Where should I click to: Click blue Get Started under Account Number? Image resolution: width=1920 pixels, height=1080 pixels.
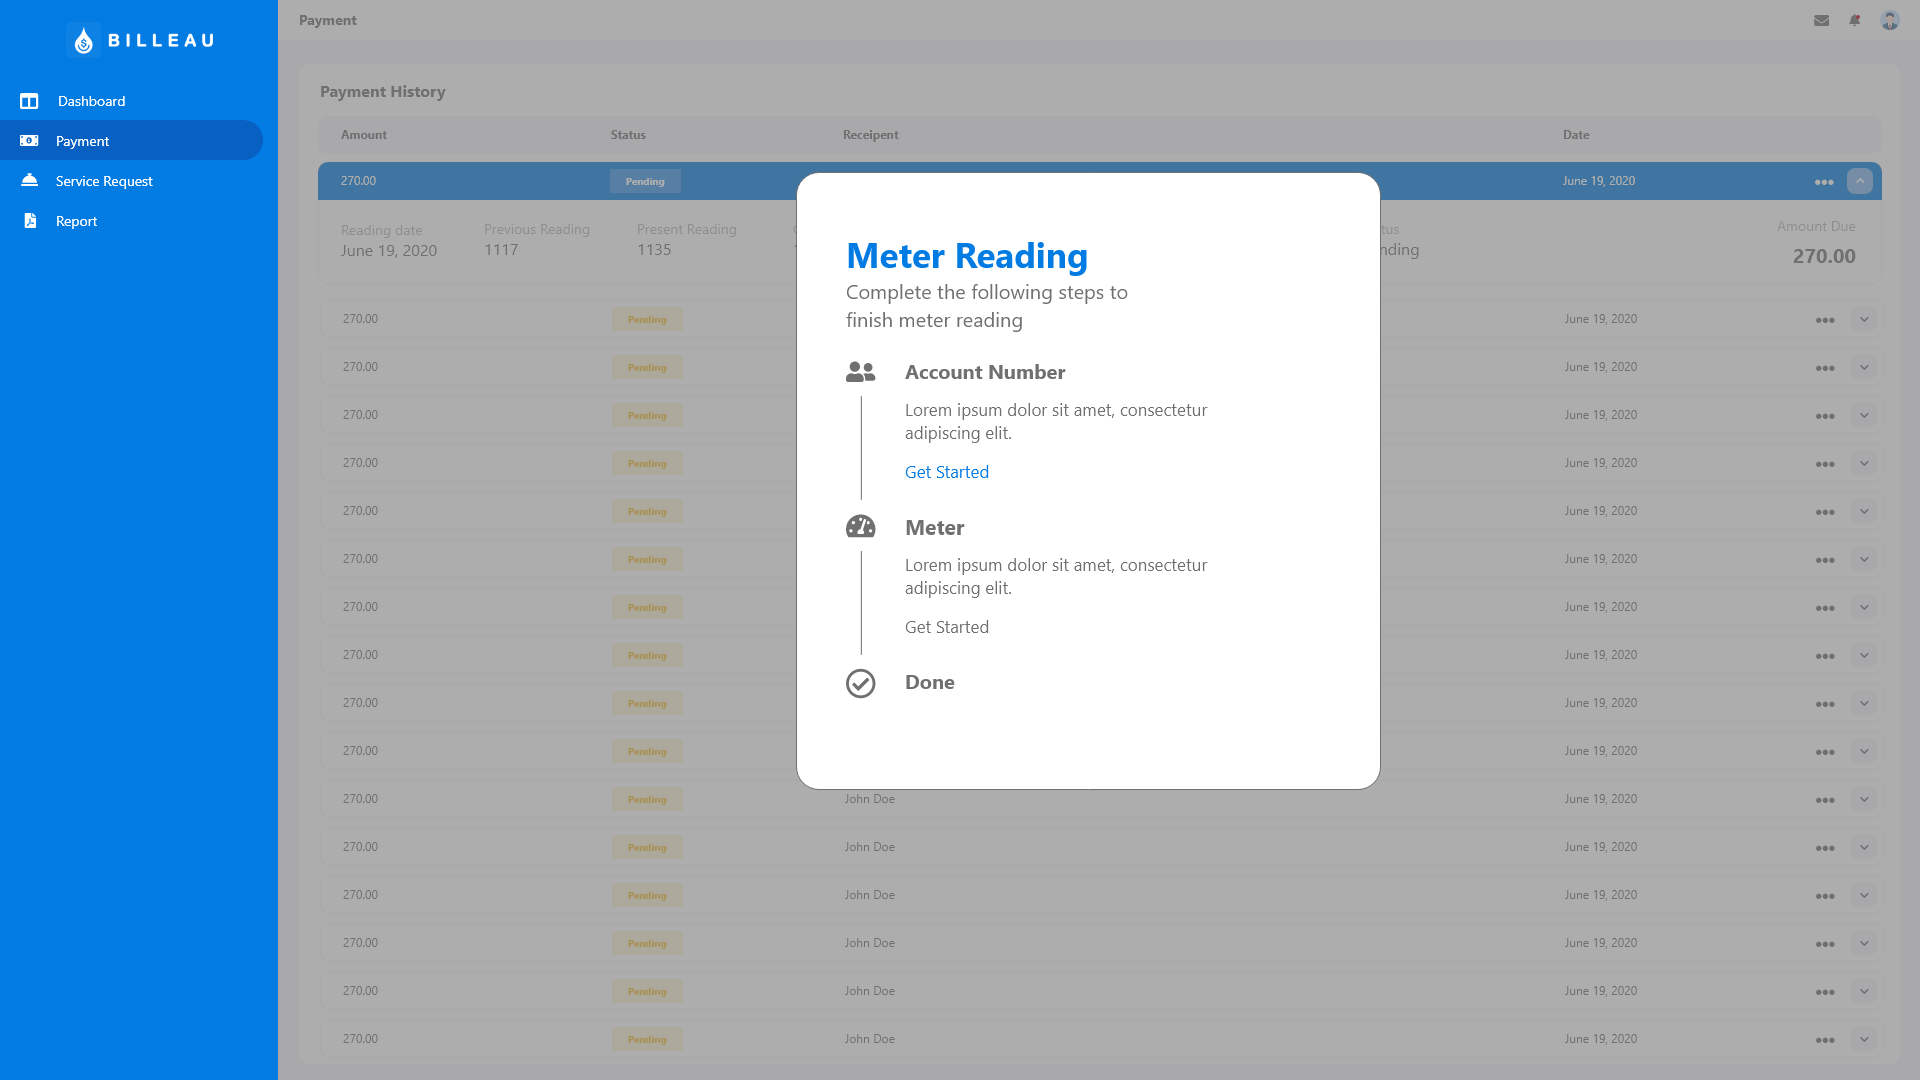pyautogui.click(x=946, y=472)
